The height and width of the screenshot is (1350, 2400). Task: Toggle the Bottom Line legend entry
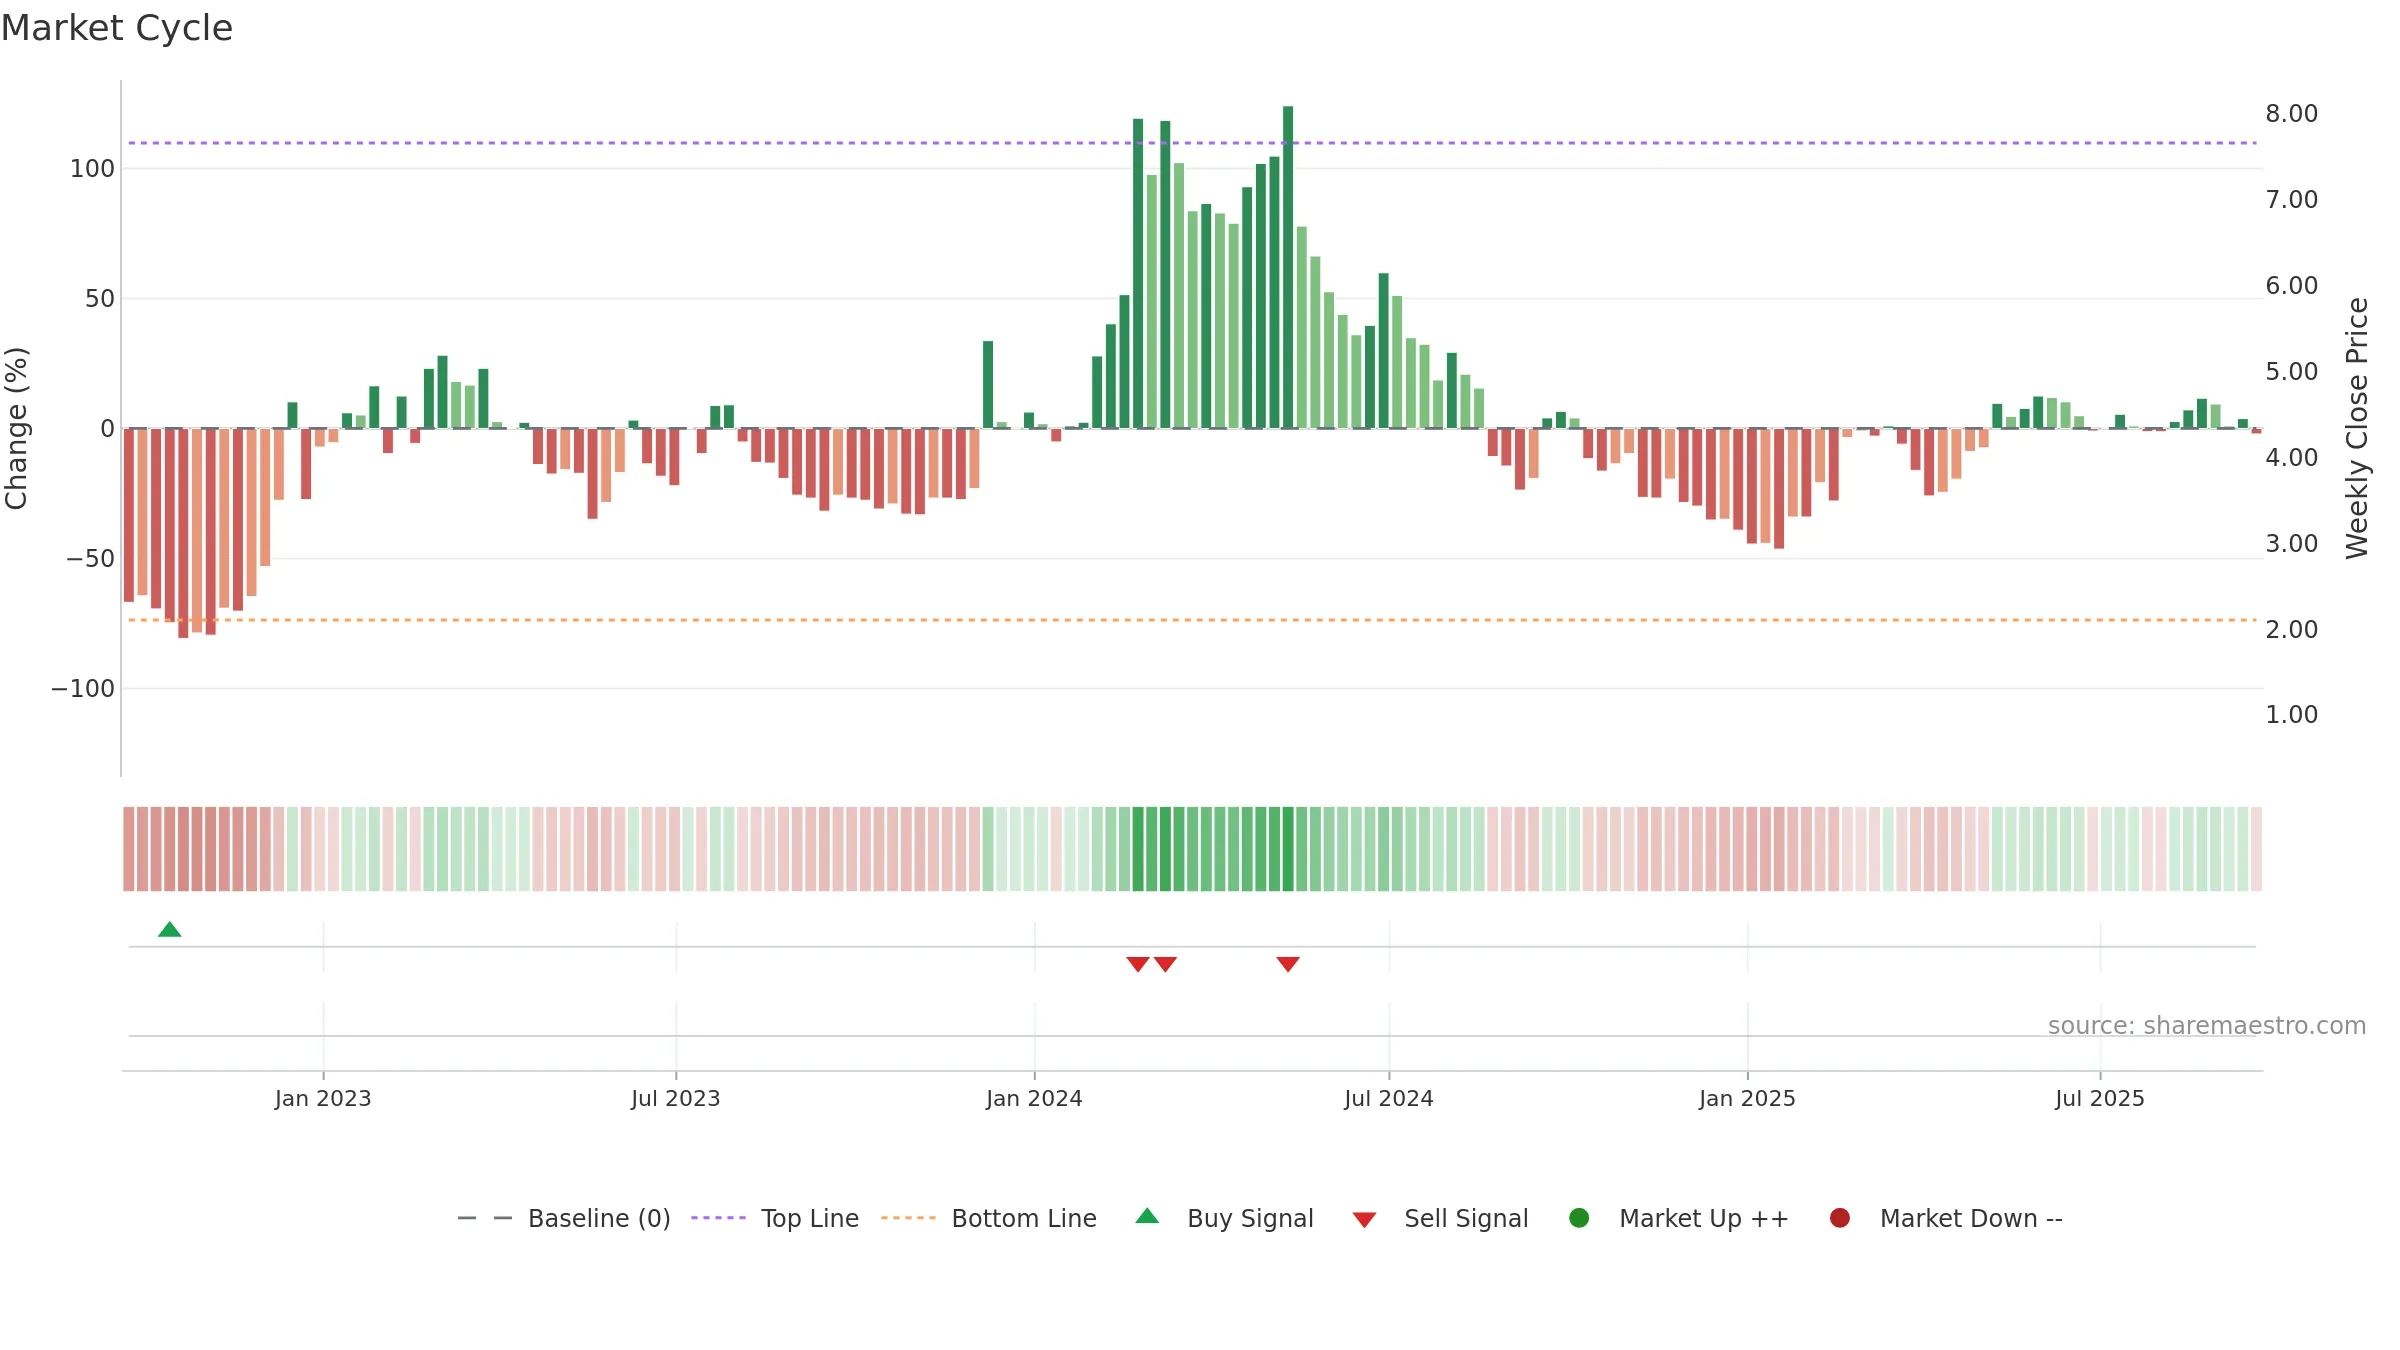989,1218
